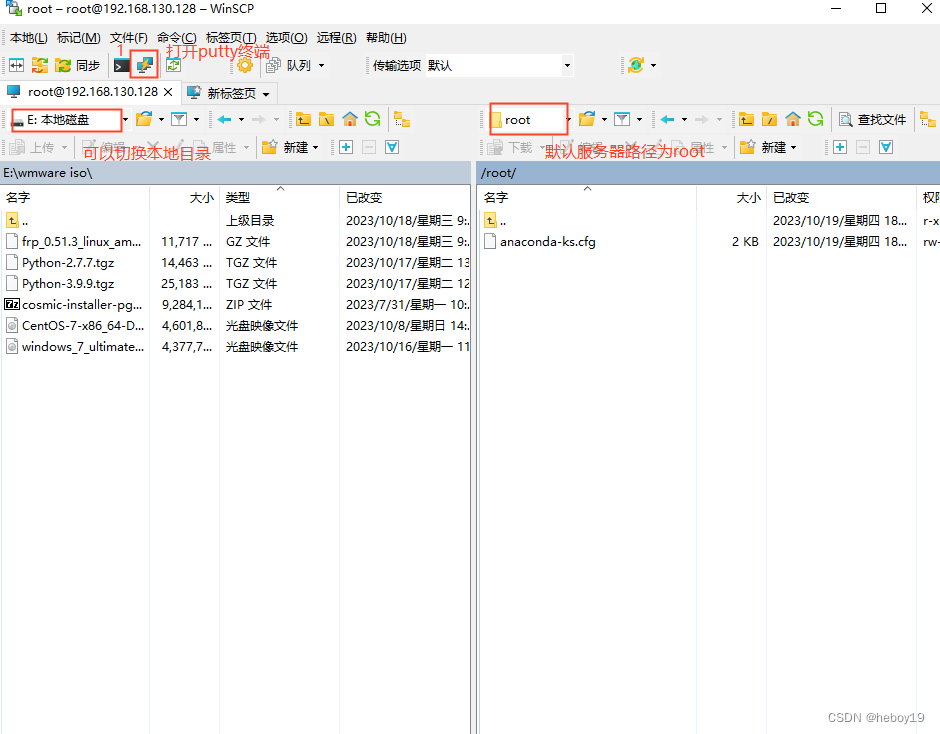Click local panel select files plus icon
Screen dimensions: 940x734
tap(346, 147)
